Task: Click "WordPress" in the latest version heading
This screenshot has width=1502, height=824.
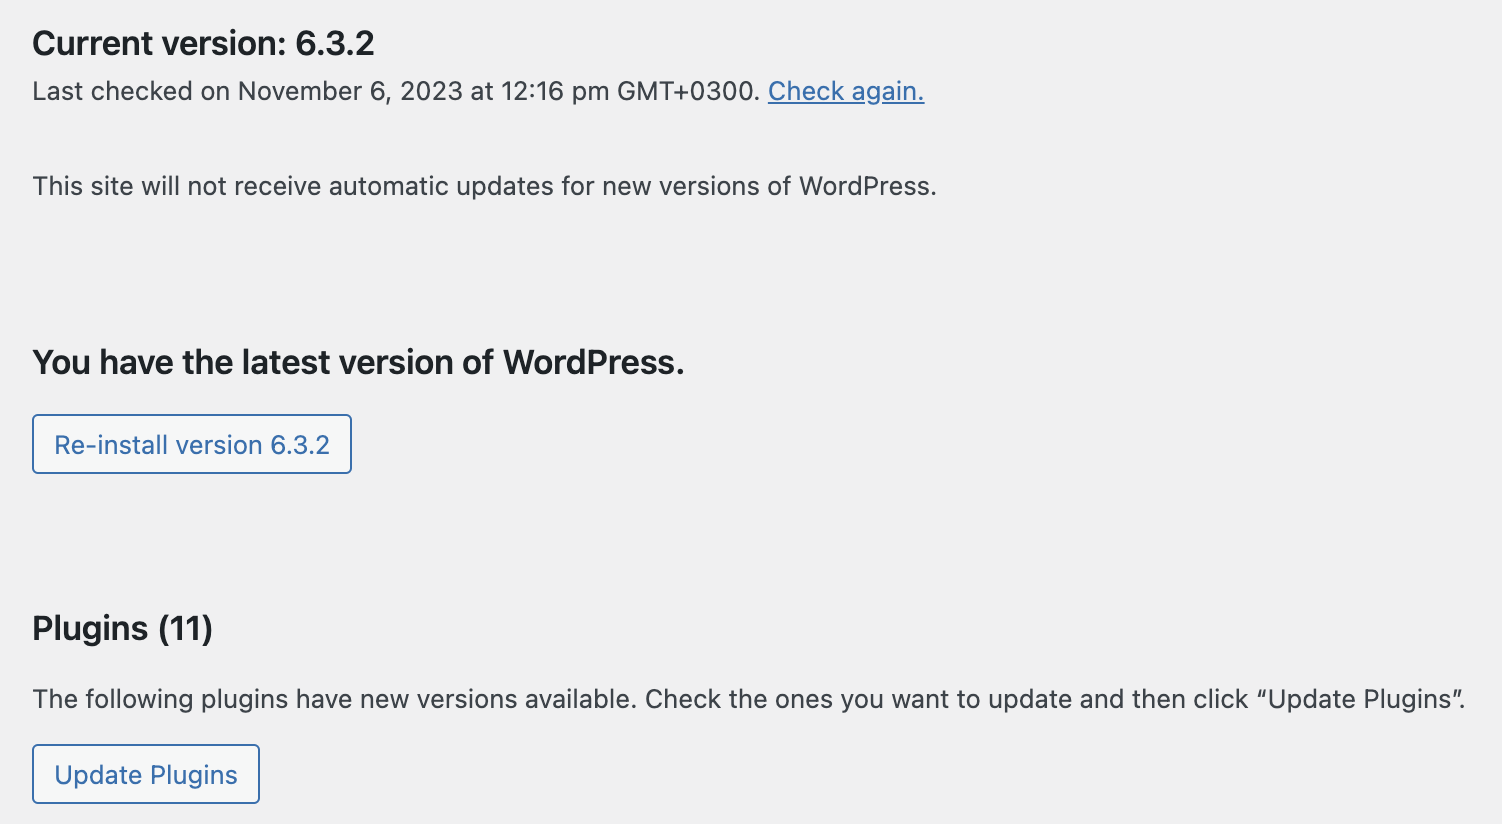Action: pyautogui.click(x=592, y=362)
